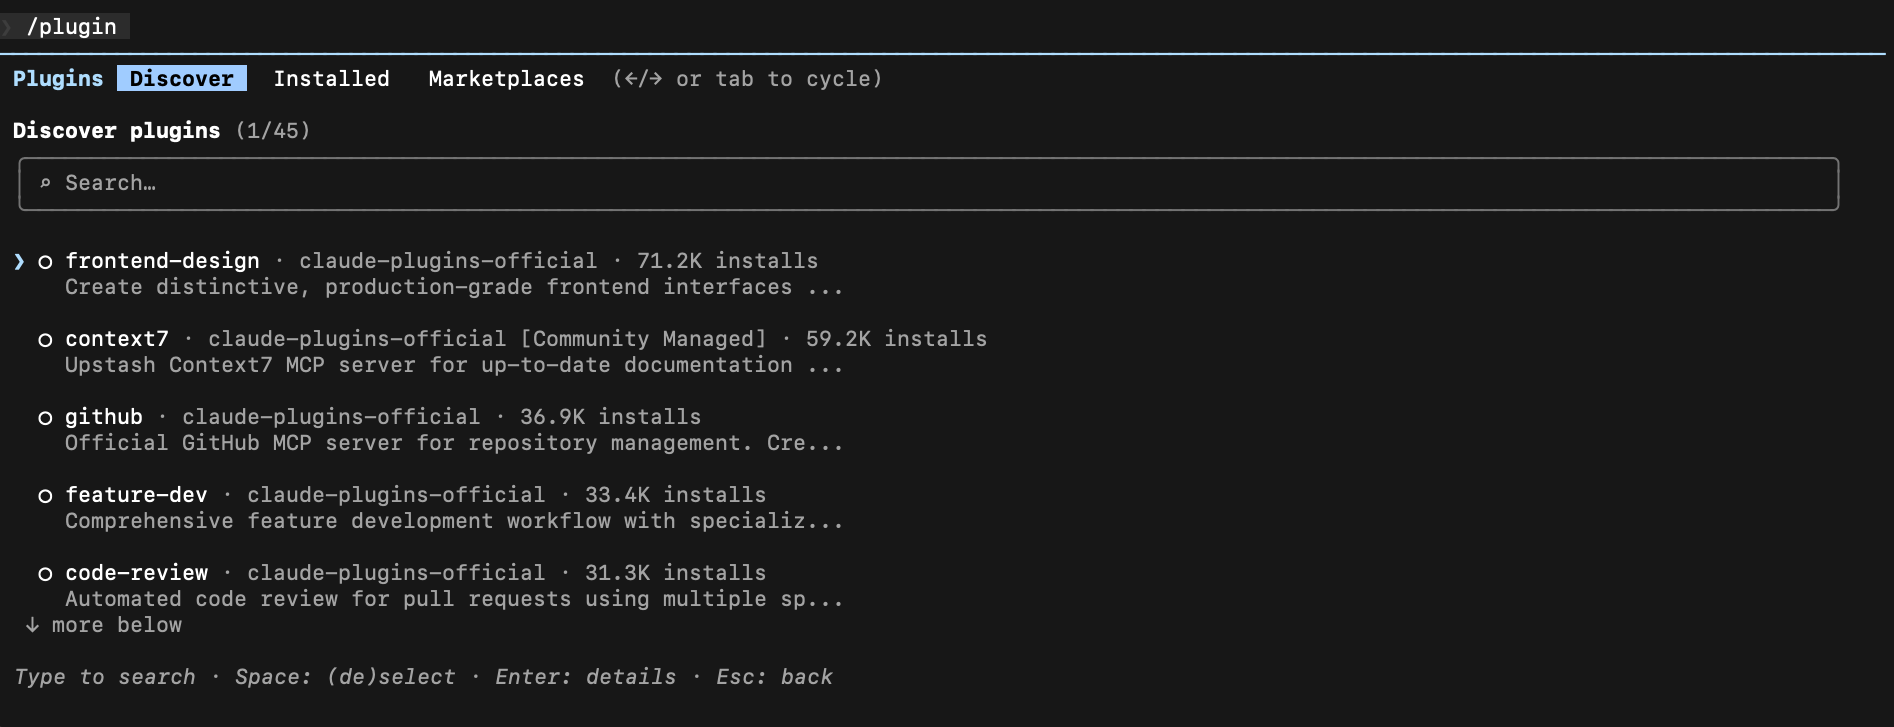Click the /plugin command text
The image size is (1894, 727).
point(72,27)
